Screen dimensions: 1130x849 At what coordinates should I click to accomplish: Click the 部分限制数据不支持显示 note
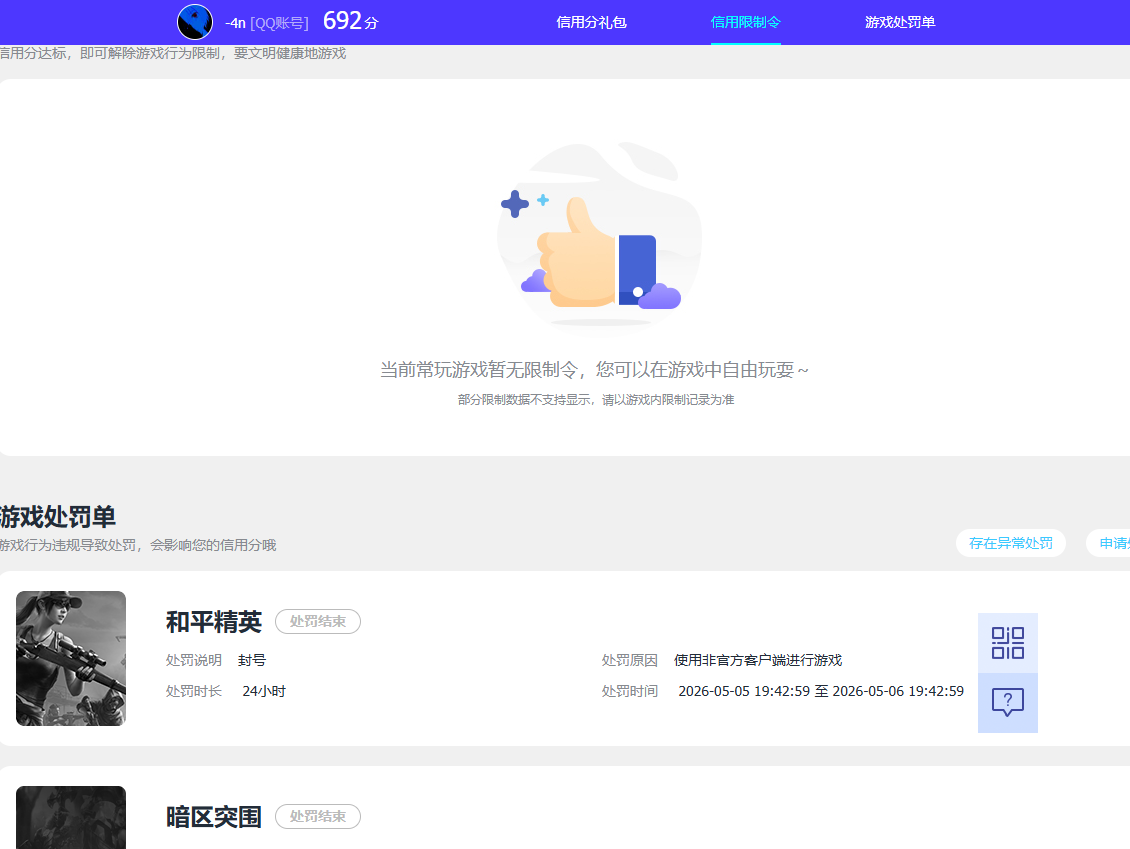point(596,399)
